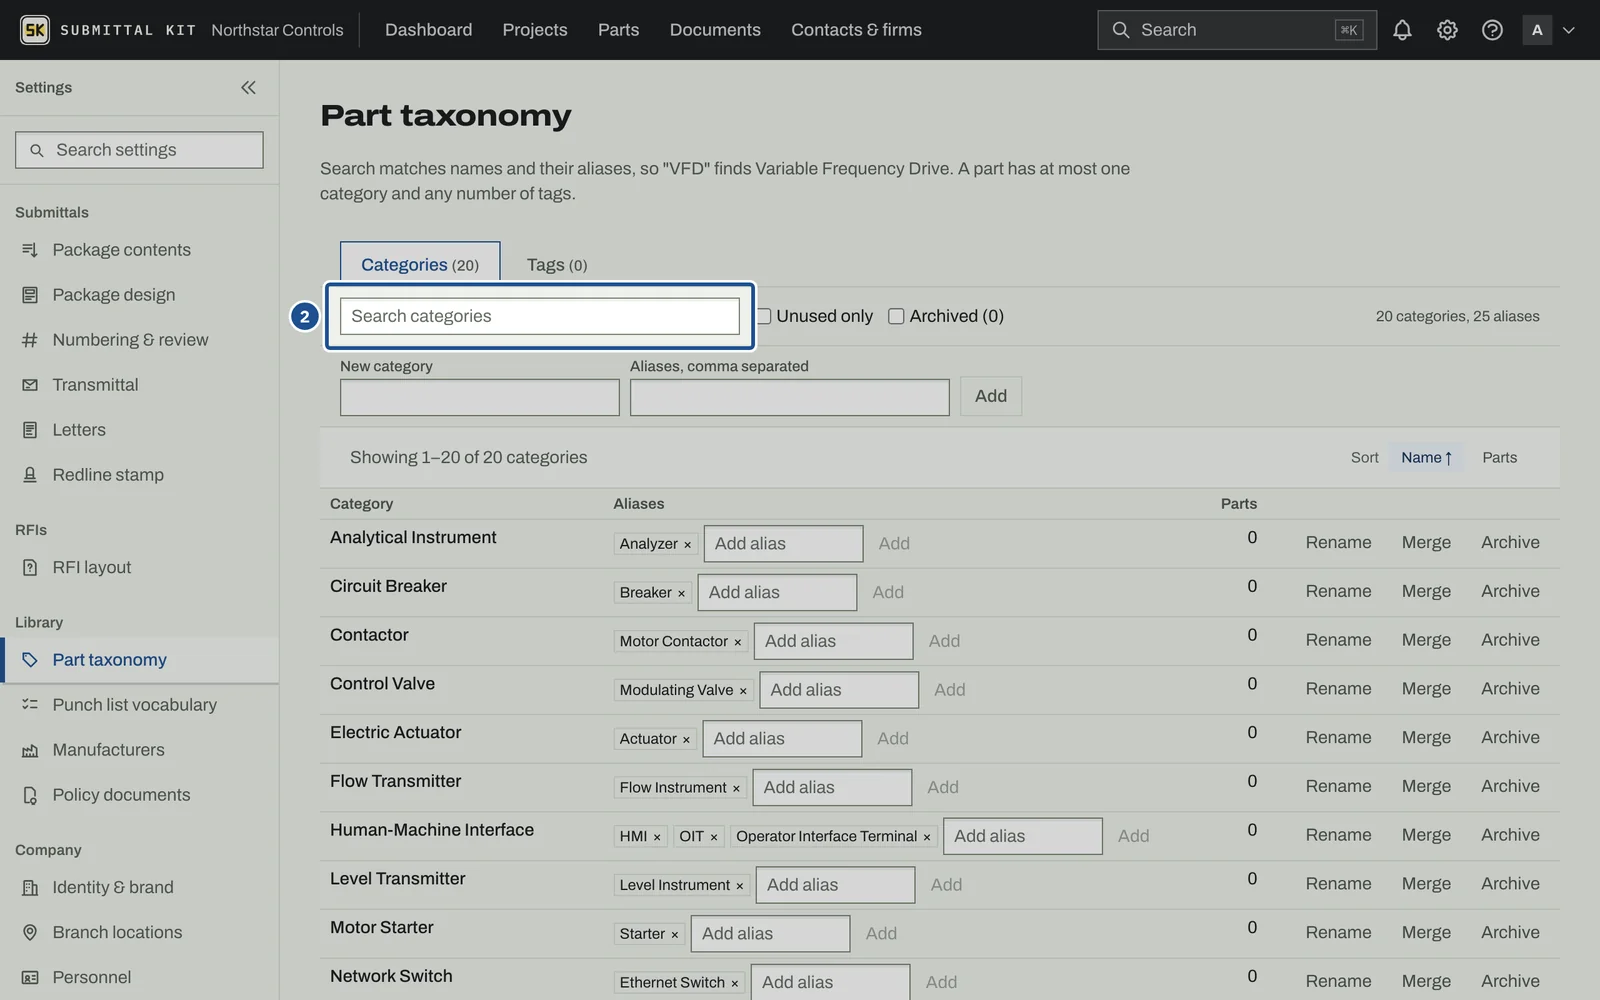The image size is (1600, 1000).
Task: Open the notifications bell
Action: click(x=1402, y=30)
